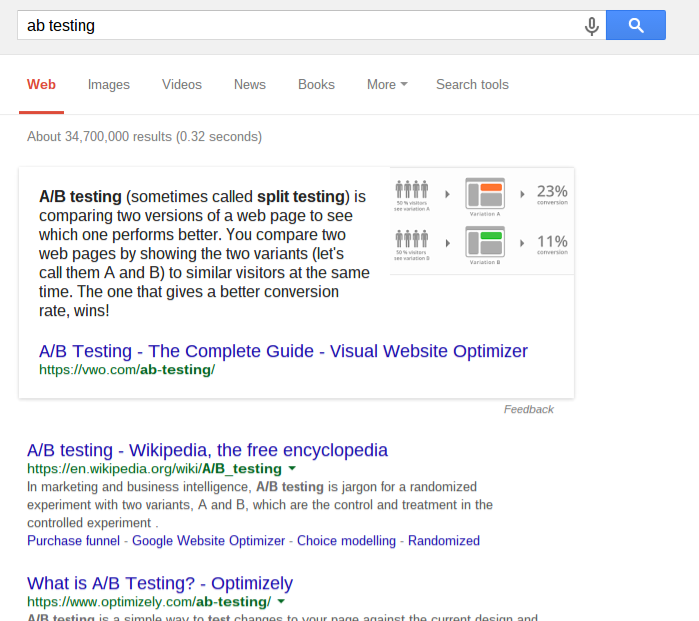Open the News tab
This screenshot has width=699, height=621.
(x=250, y=85)
